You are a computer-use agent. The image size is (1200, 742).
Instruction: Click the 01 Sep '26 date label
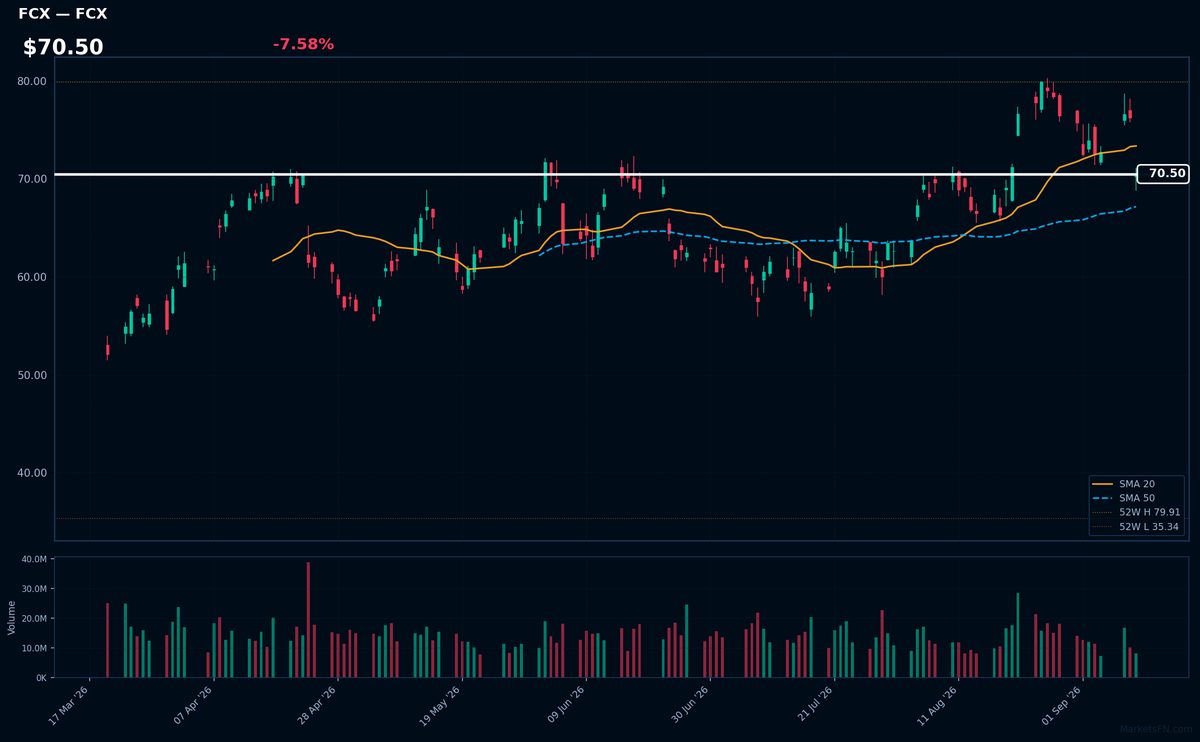point(1061,704)
